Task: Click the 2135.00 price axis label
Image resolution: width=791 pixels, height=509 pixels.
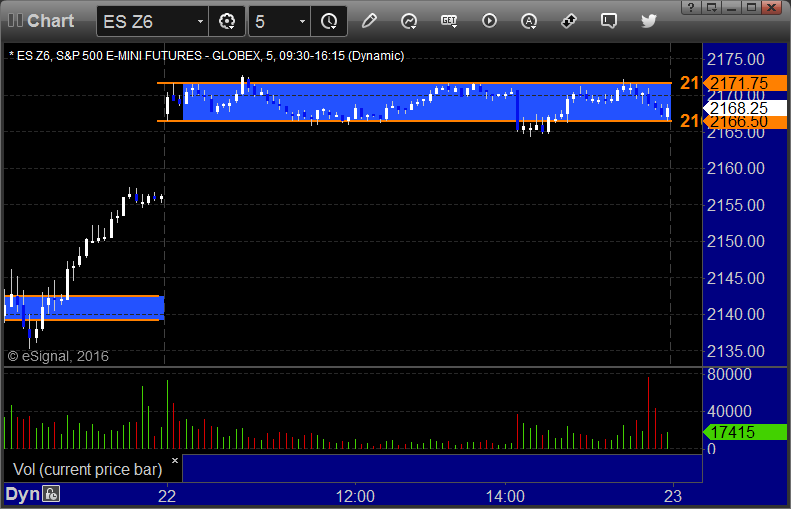Action: click(736, 351)
